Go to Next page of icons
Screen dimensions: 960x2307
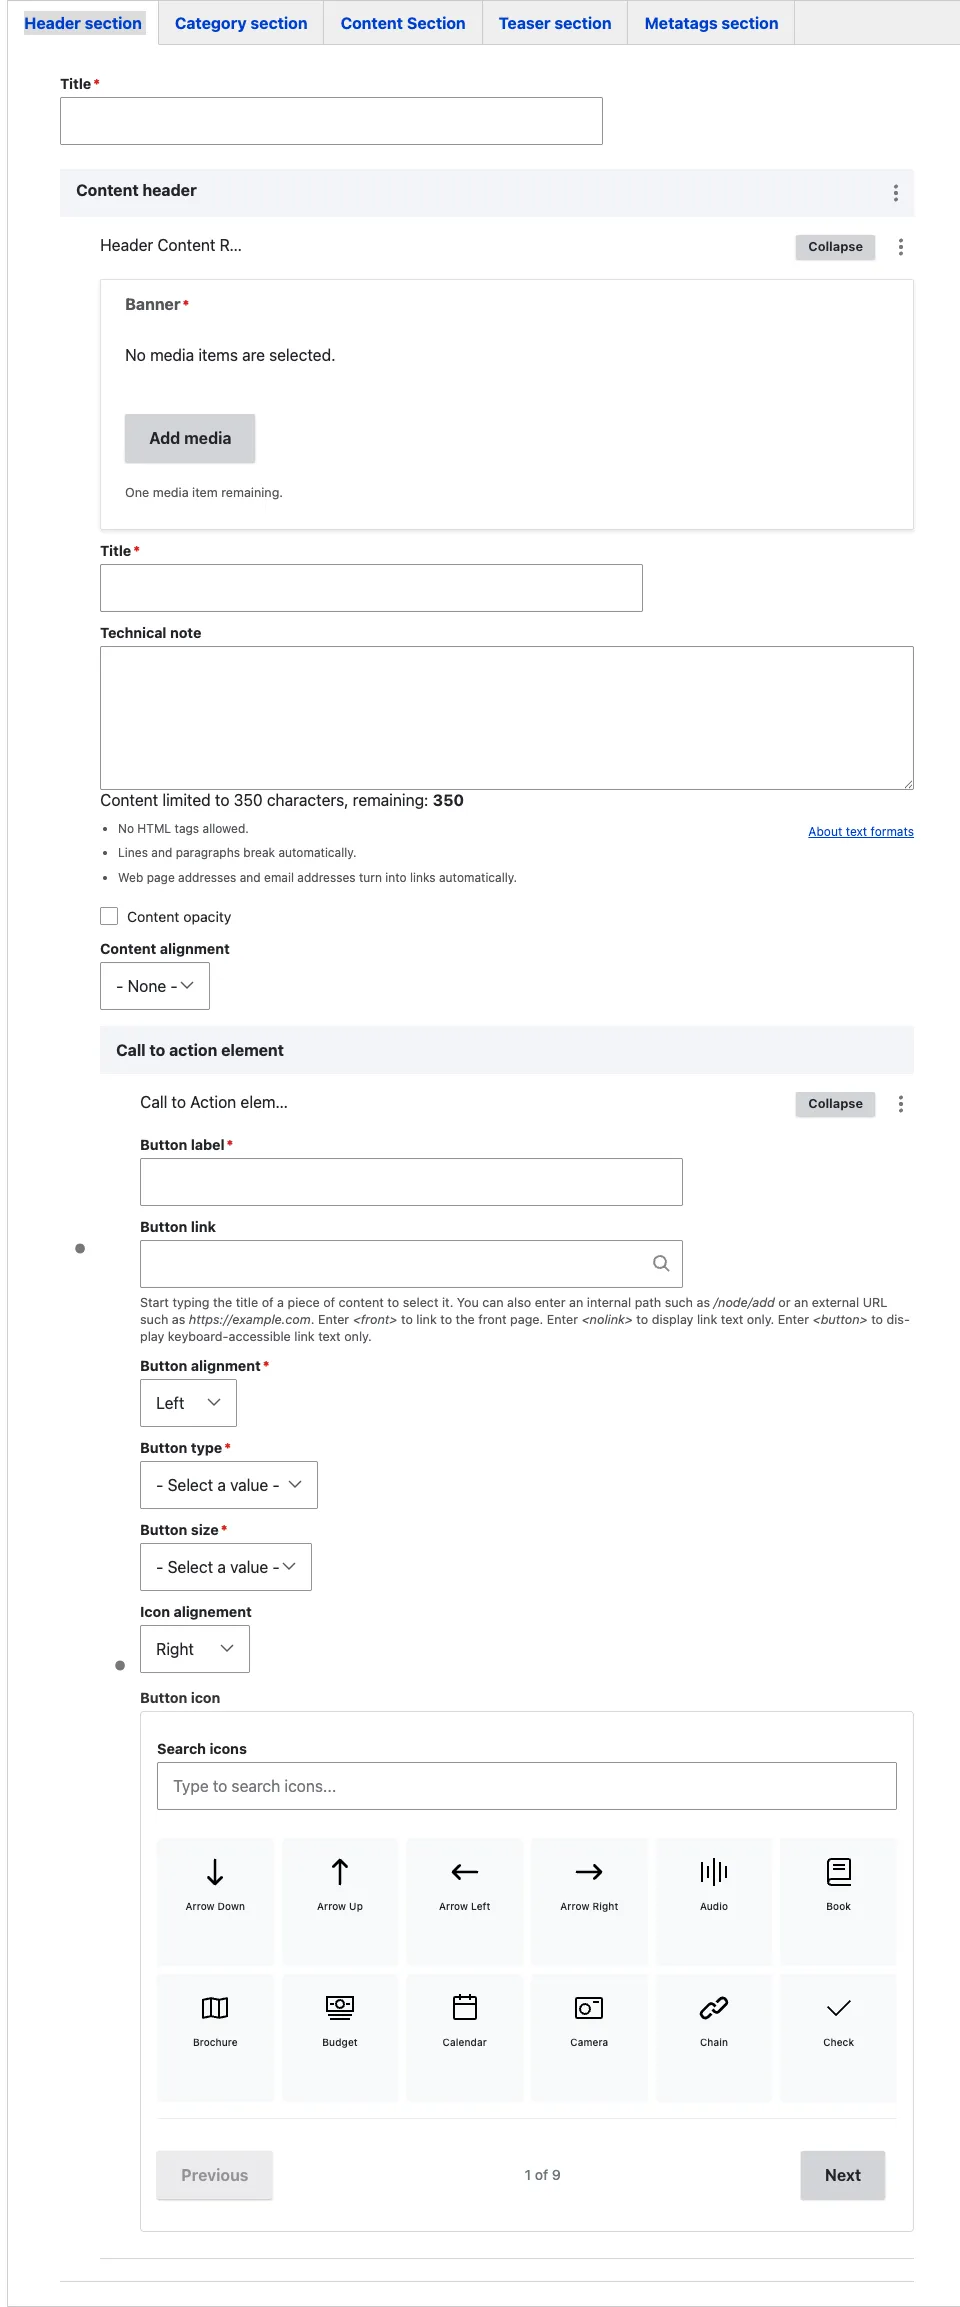pos(843,2175)
